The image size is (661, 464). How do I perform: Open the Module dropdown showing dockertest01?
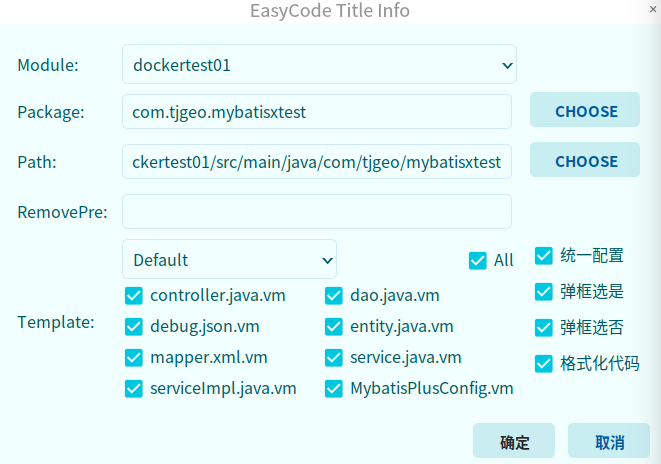[319, 65]
